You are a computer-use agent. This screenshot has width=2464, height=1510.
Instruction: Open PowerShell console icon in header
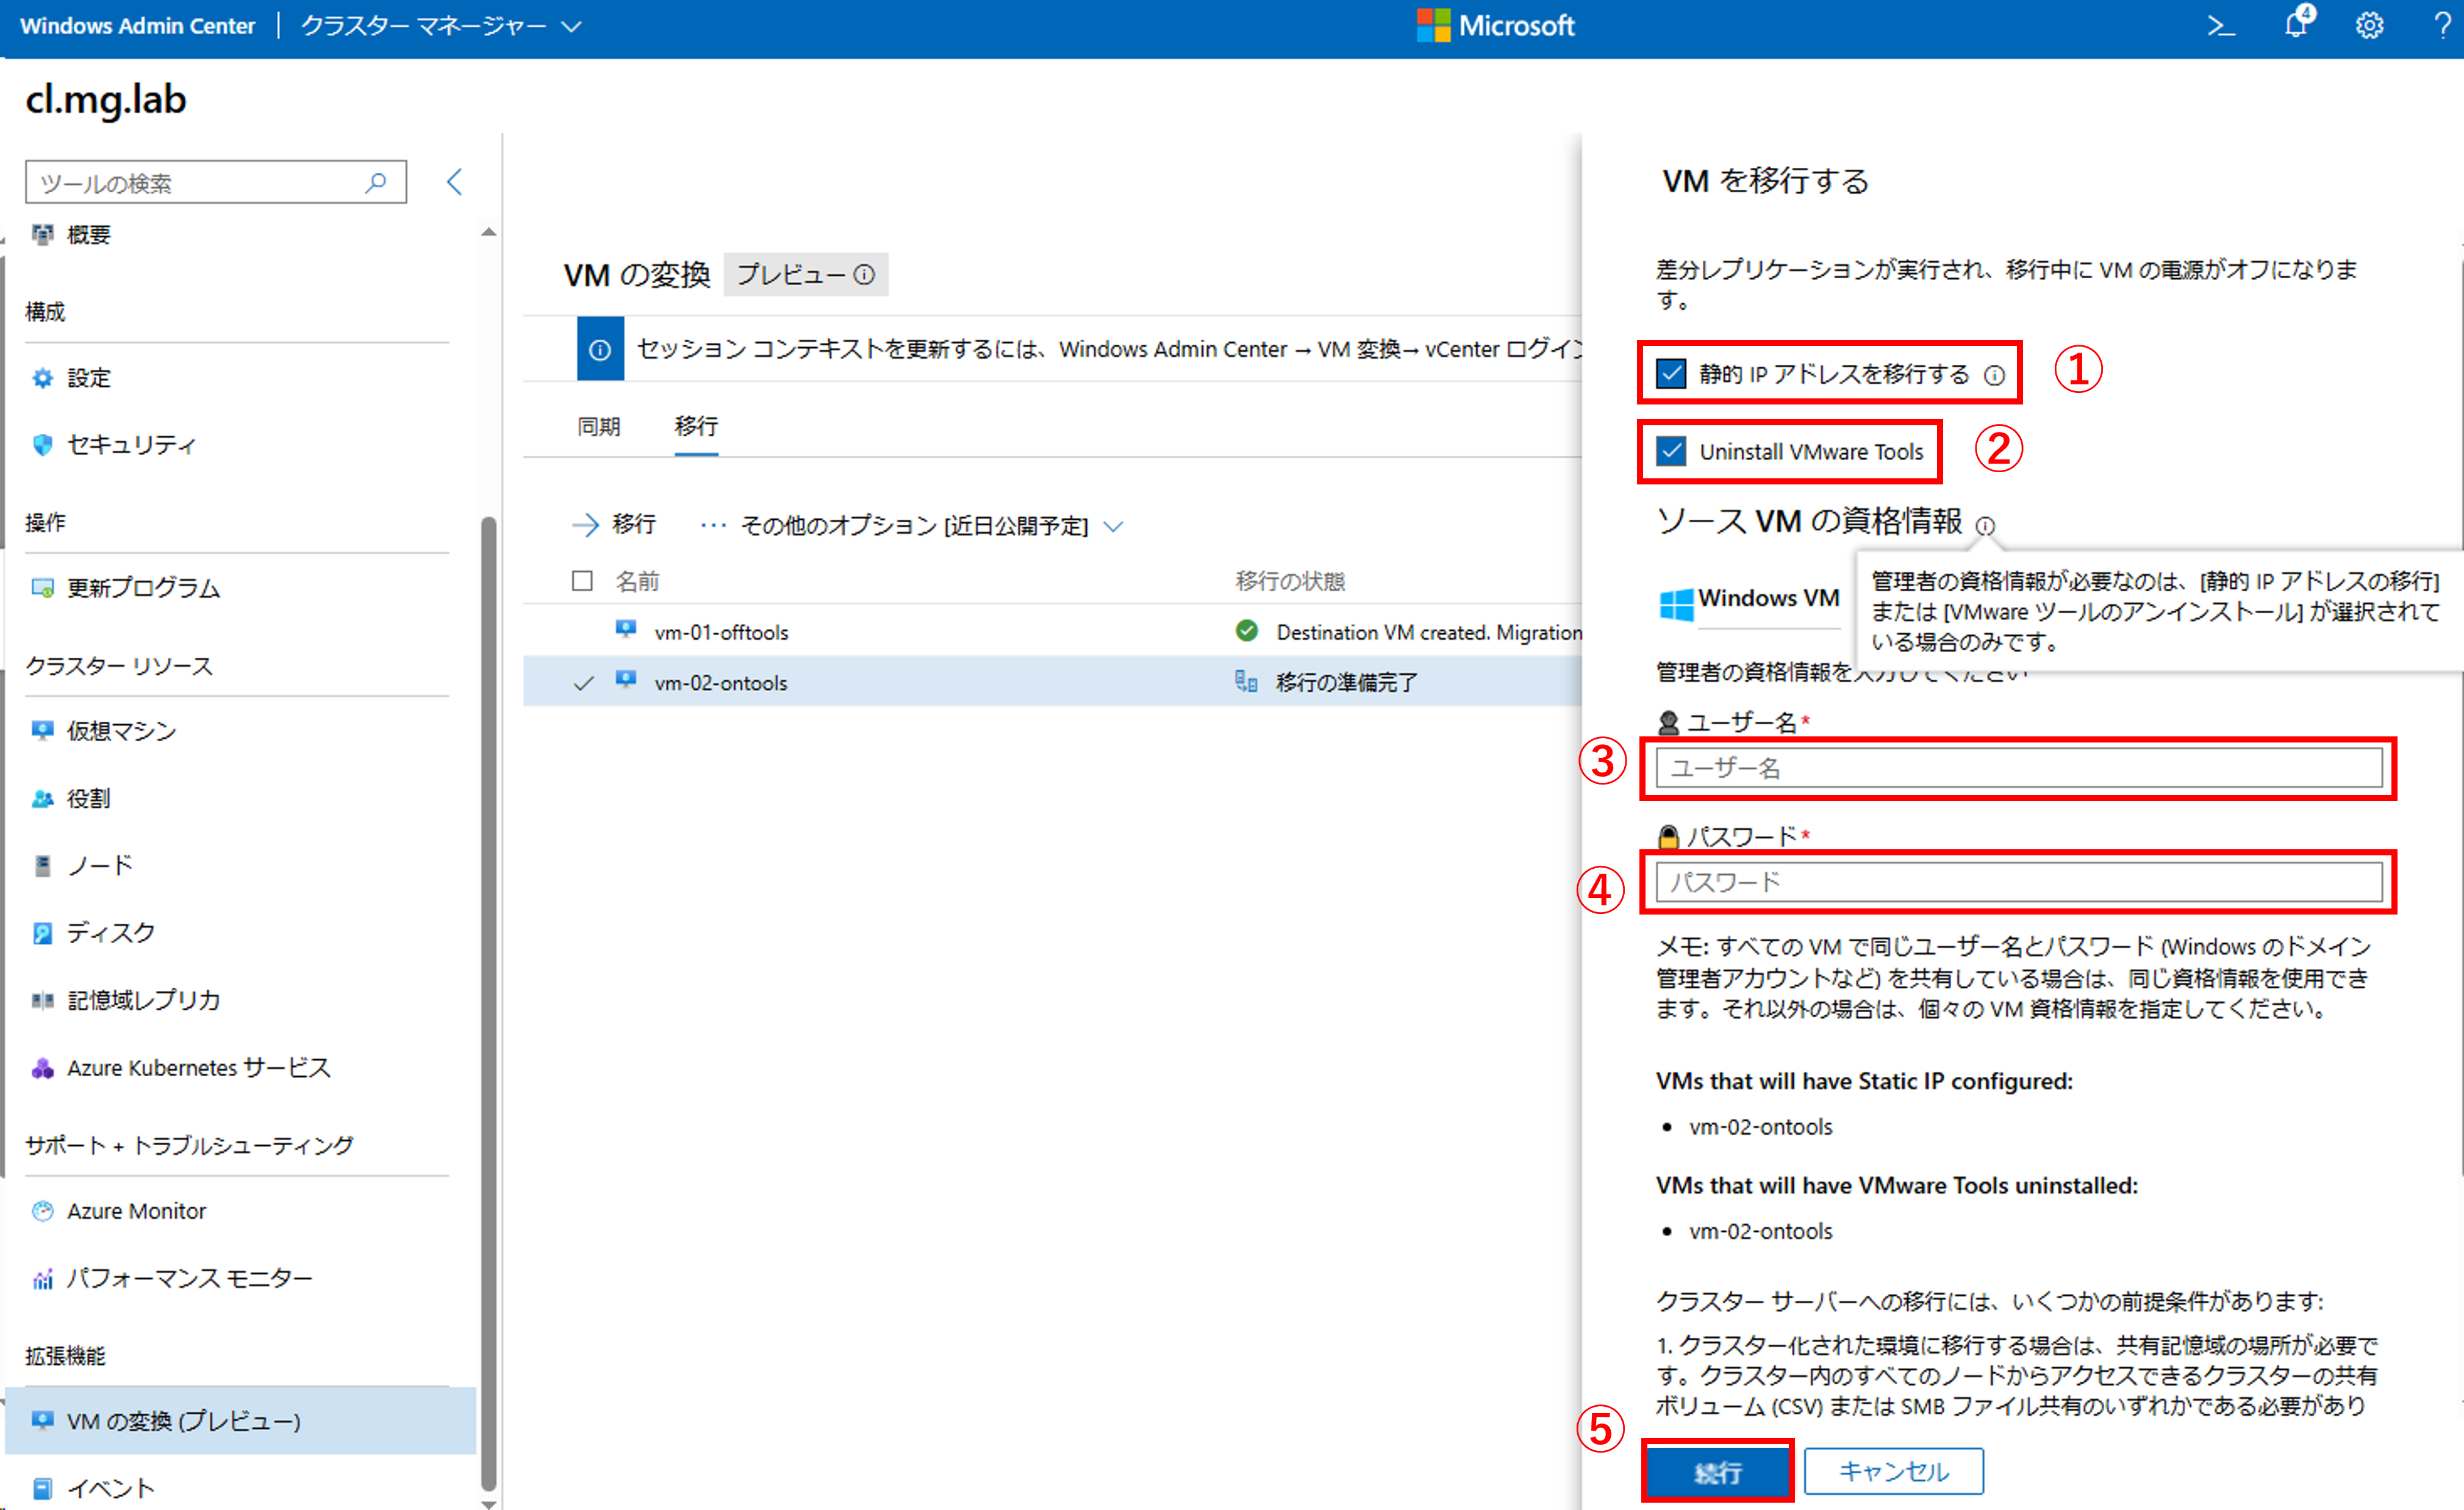point(2220,26)
